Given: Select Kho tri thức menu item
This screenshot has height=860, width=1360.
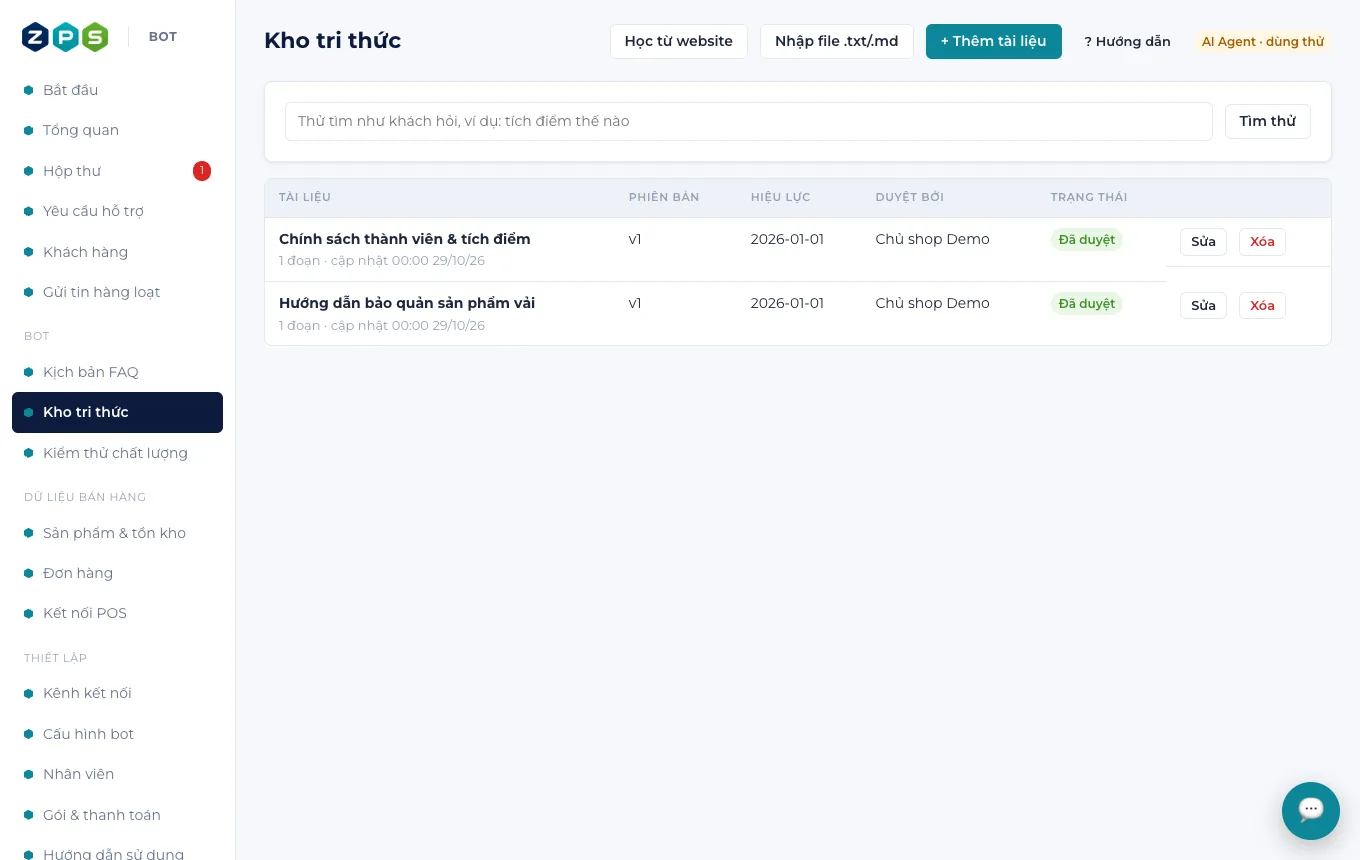Looking at the screenshot, I should click(117, 412).
